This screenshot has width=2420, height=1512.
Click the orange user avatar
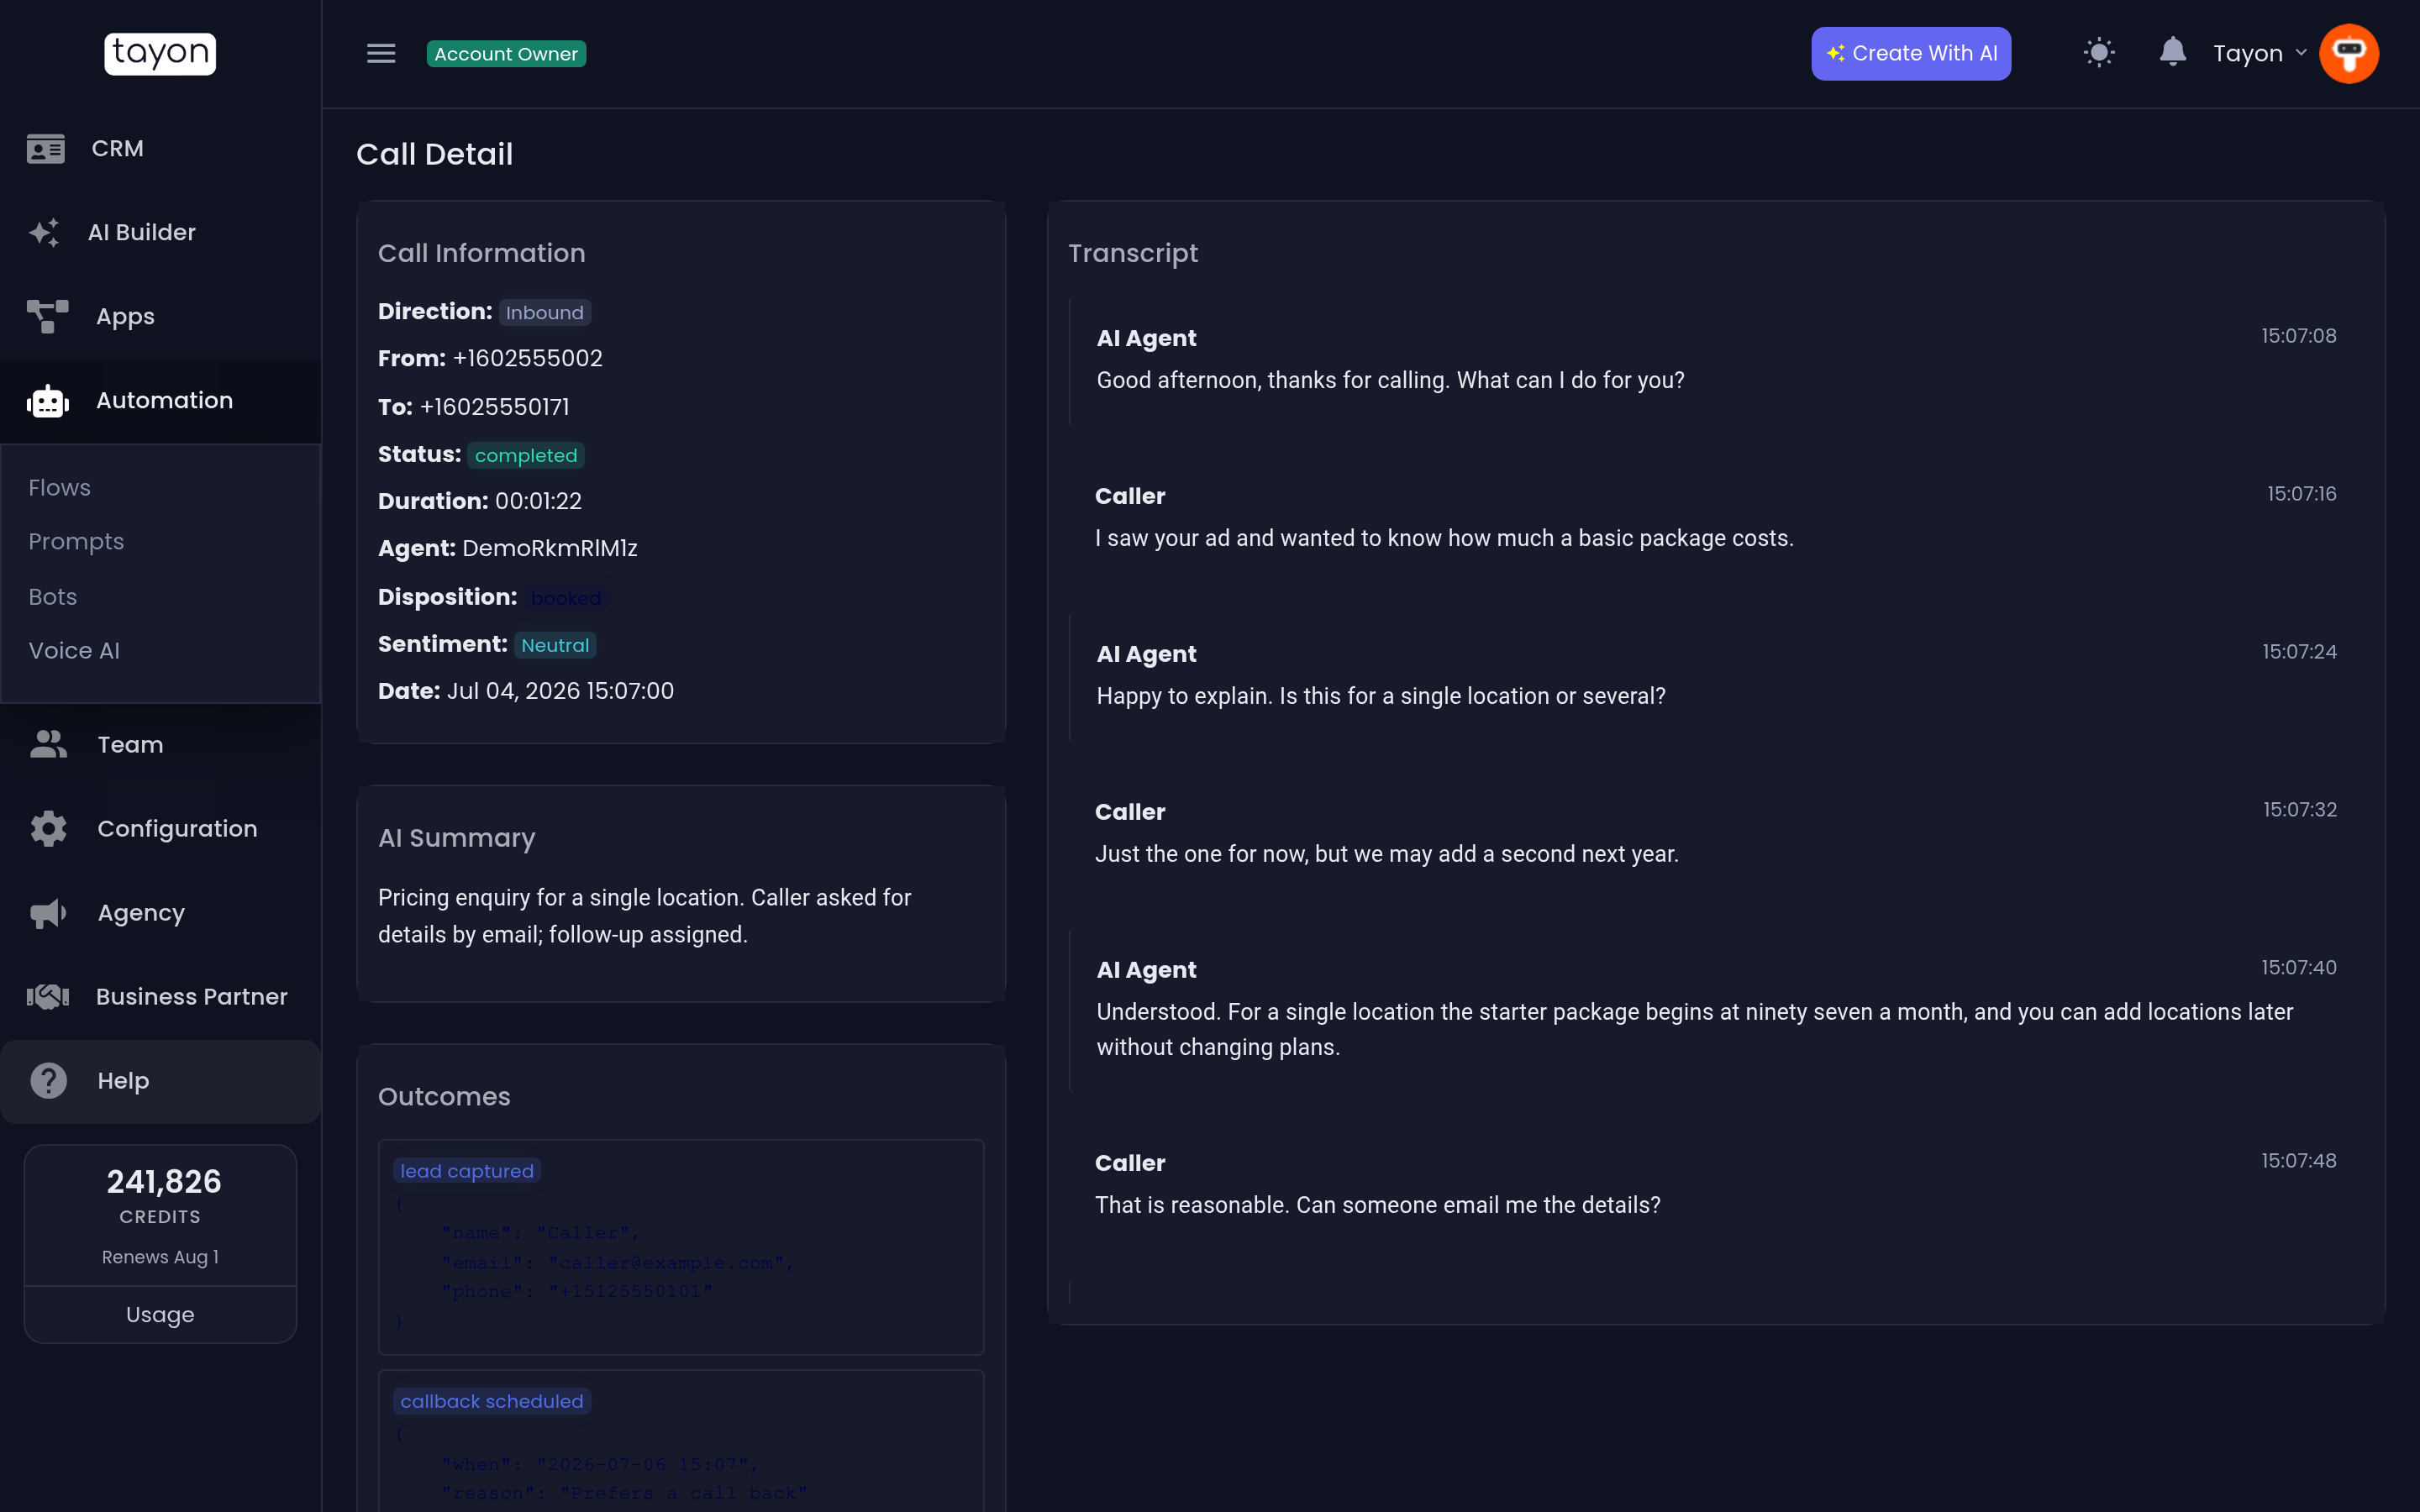pos(2348,53)
